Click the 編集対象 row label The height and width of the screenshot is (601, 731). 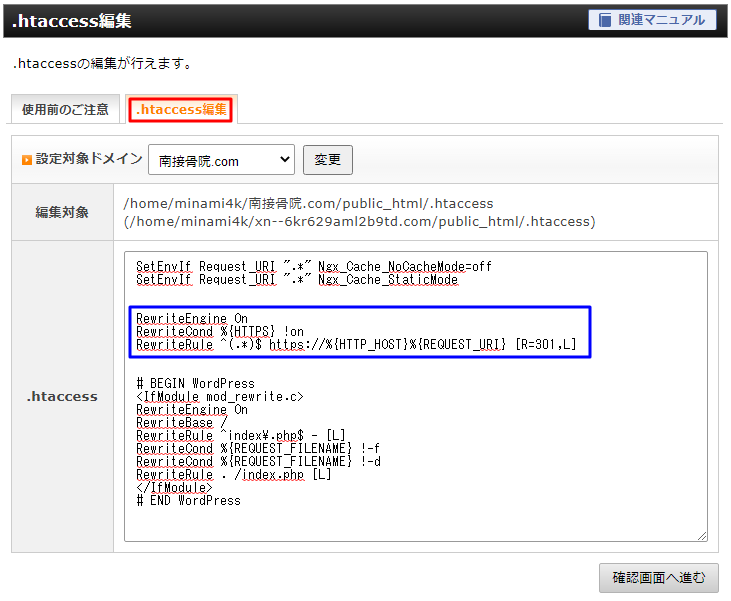pos(62,213)
